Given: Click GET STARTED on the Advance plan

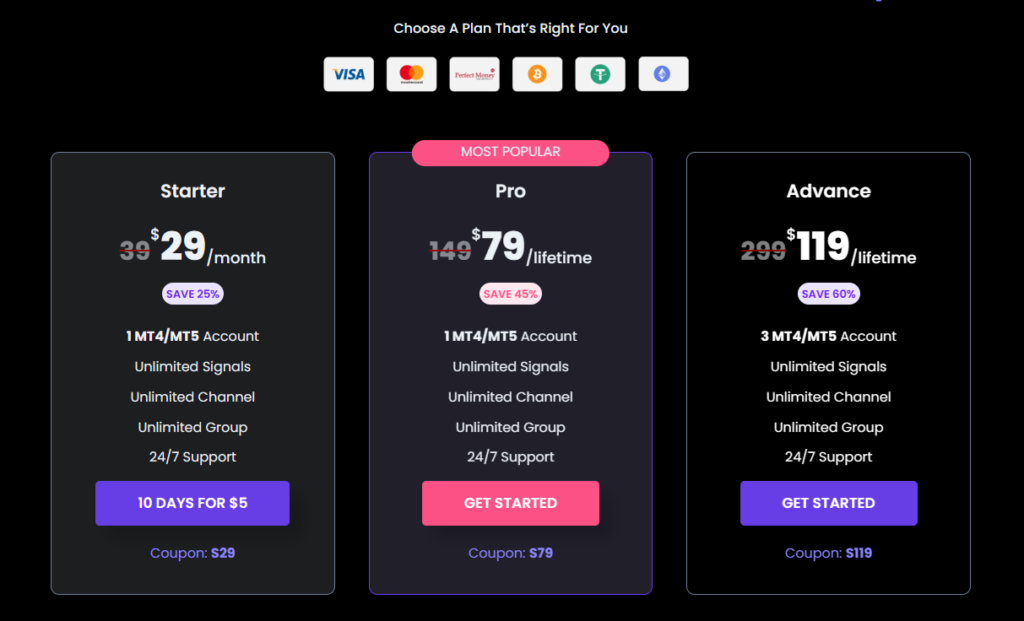Looking at the screenshot, I should coord(828,503).
